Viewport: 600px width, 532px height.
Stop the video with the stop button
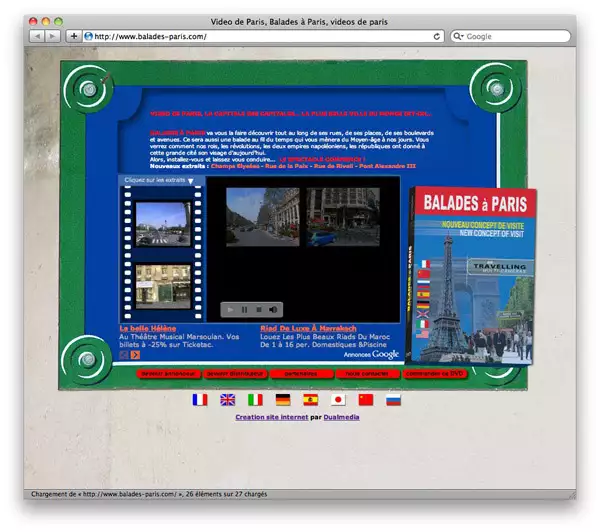[259, 310]
